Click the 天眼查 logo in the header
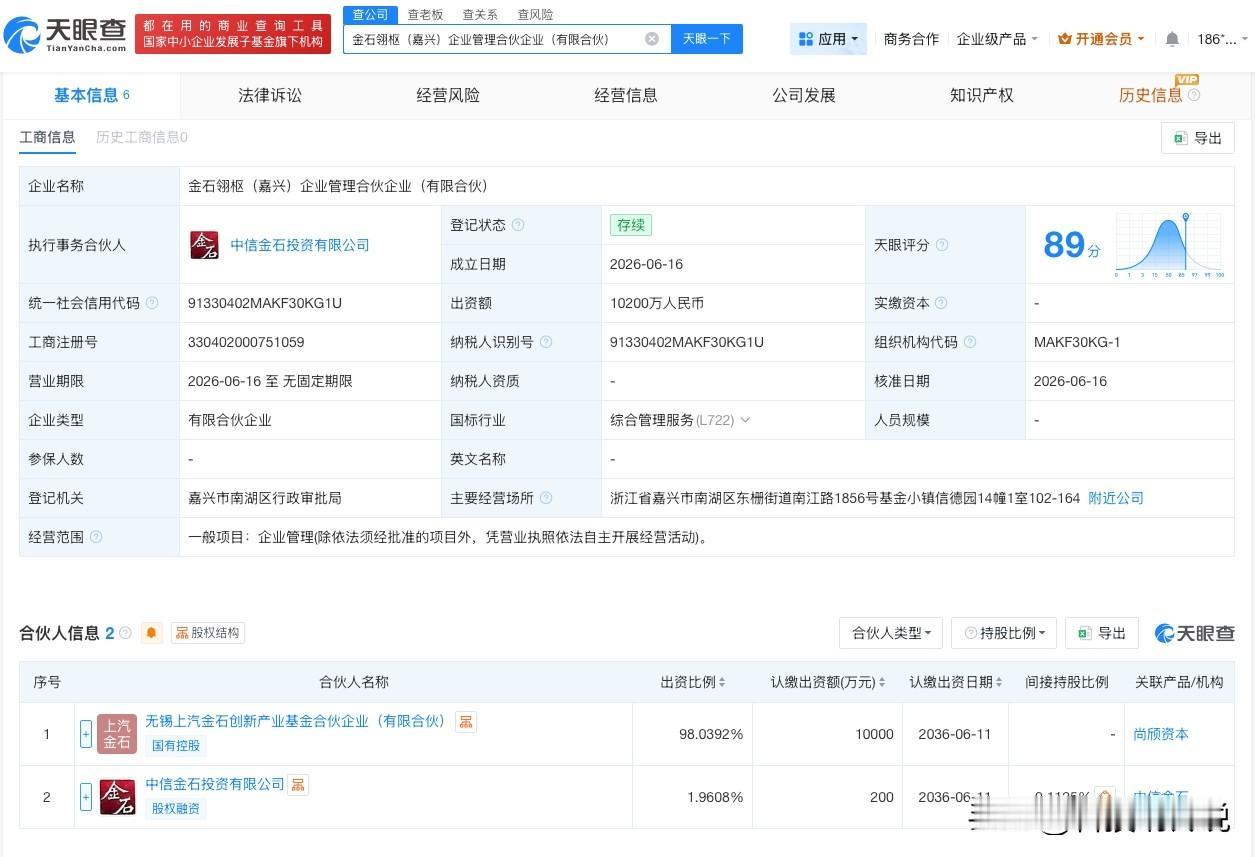Image resolution: width=1255 pixels, height=857 pixels. pos(65,35)
